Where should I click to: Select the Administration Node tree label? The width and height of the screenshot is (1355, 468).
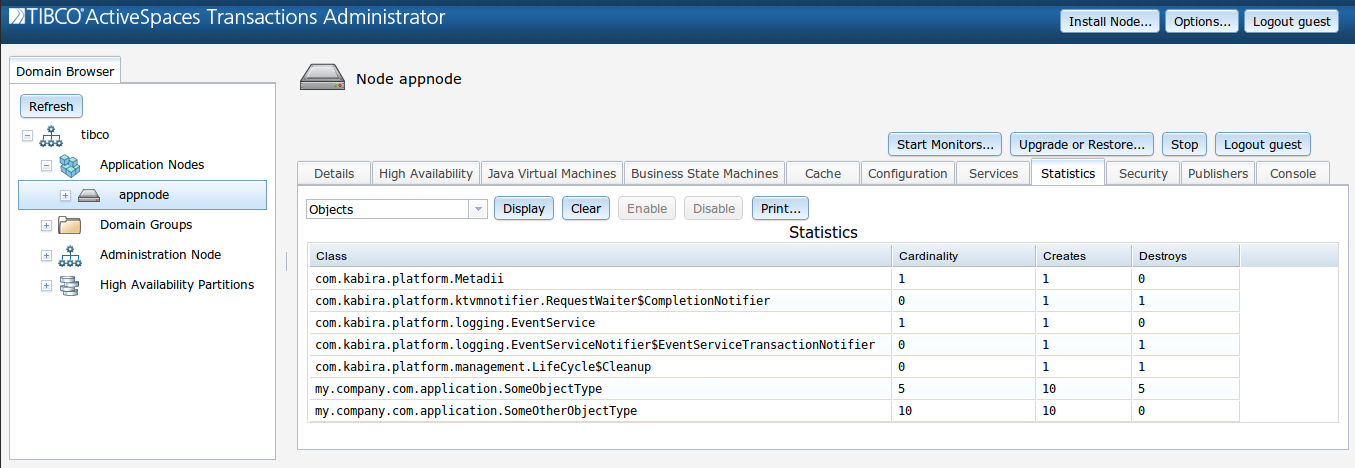tap(160, 255)
